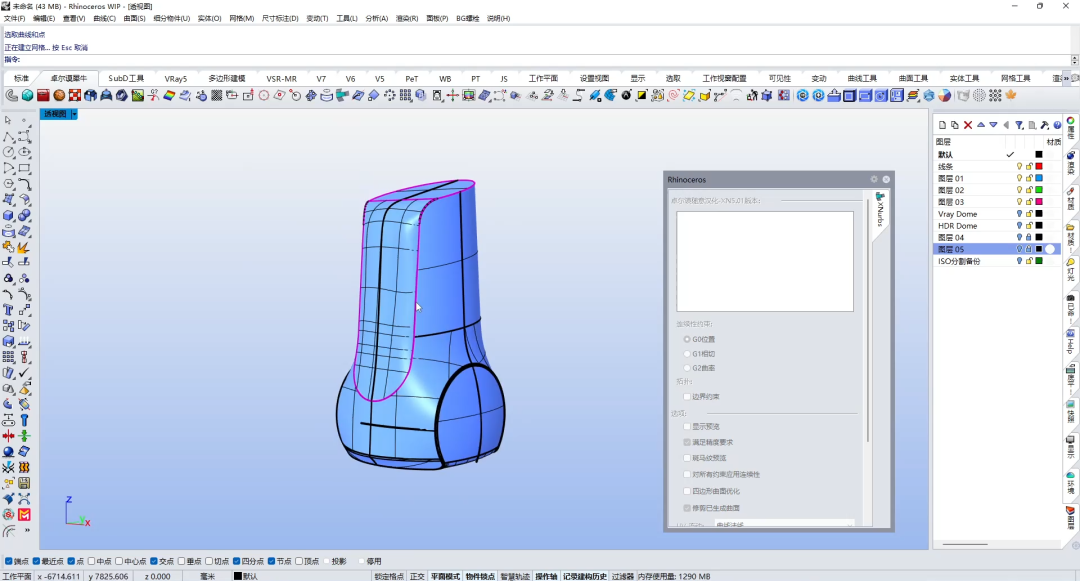The image size is (1080, 581).
Task: Toggle lock of 图层 04 layer
Action: 1029,237
